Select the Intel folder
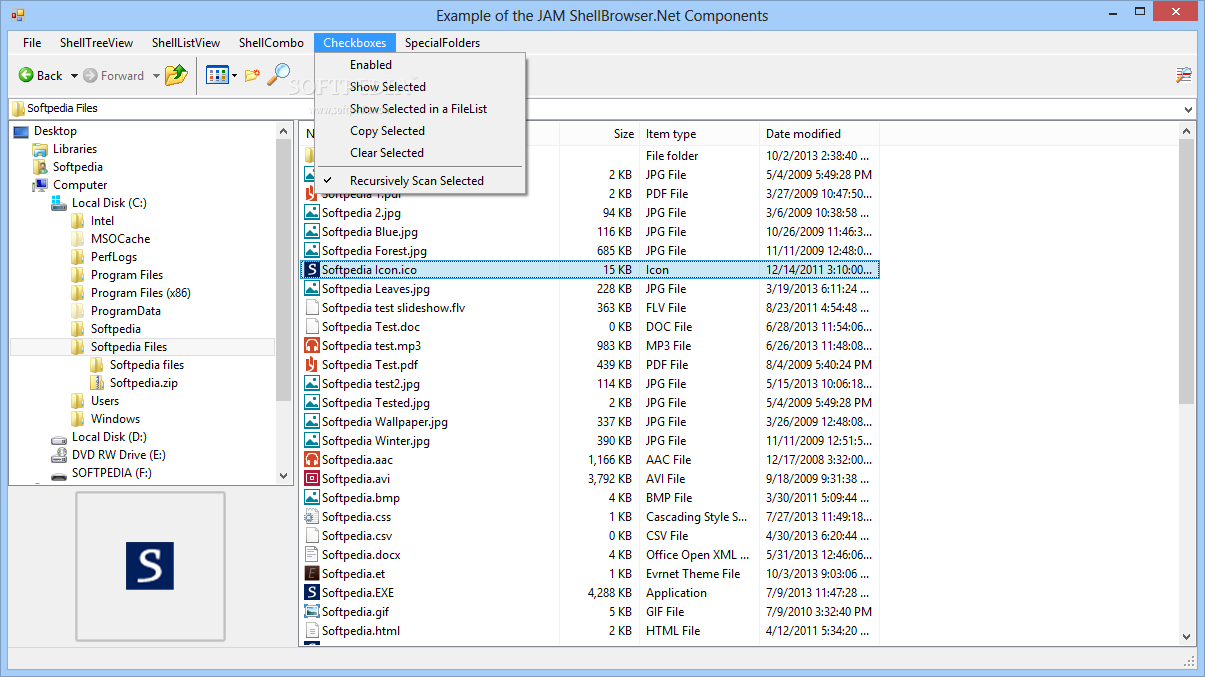This screenshot has height=677, width=1205. (x=102, y=221)
